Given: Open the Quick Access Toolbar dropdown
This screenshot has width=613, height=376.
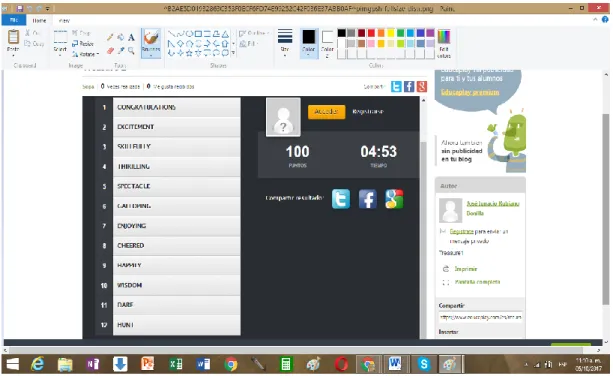Looking at the screenshot, I should click(x=48, y=8).
